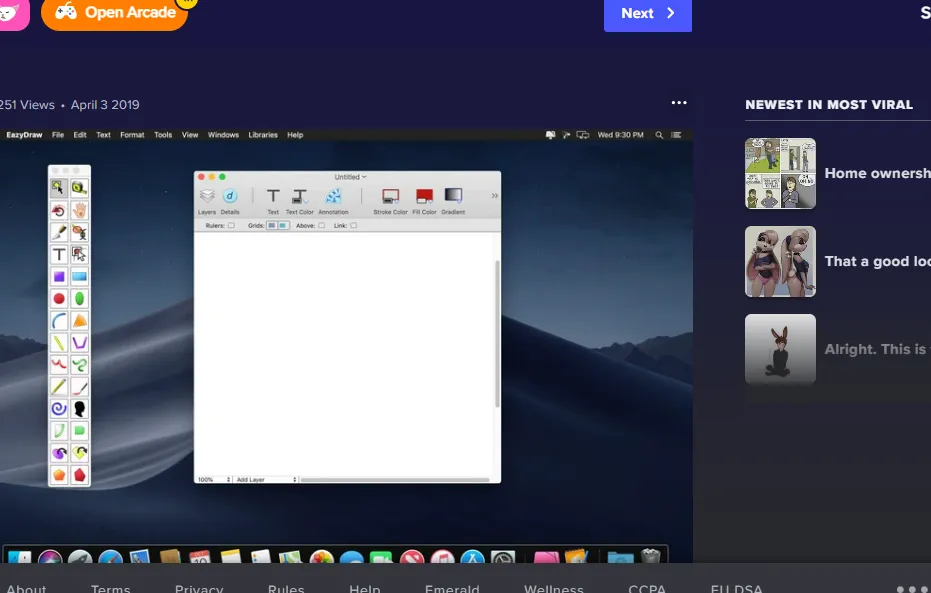The width and height of the screenshot is (931, 593).
Task: Open the Annotation toolbar item
Action: 333,201
